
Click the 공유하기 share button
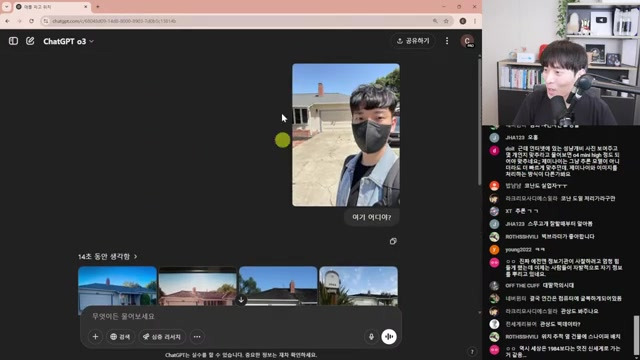point(413,41)
